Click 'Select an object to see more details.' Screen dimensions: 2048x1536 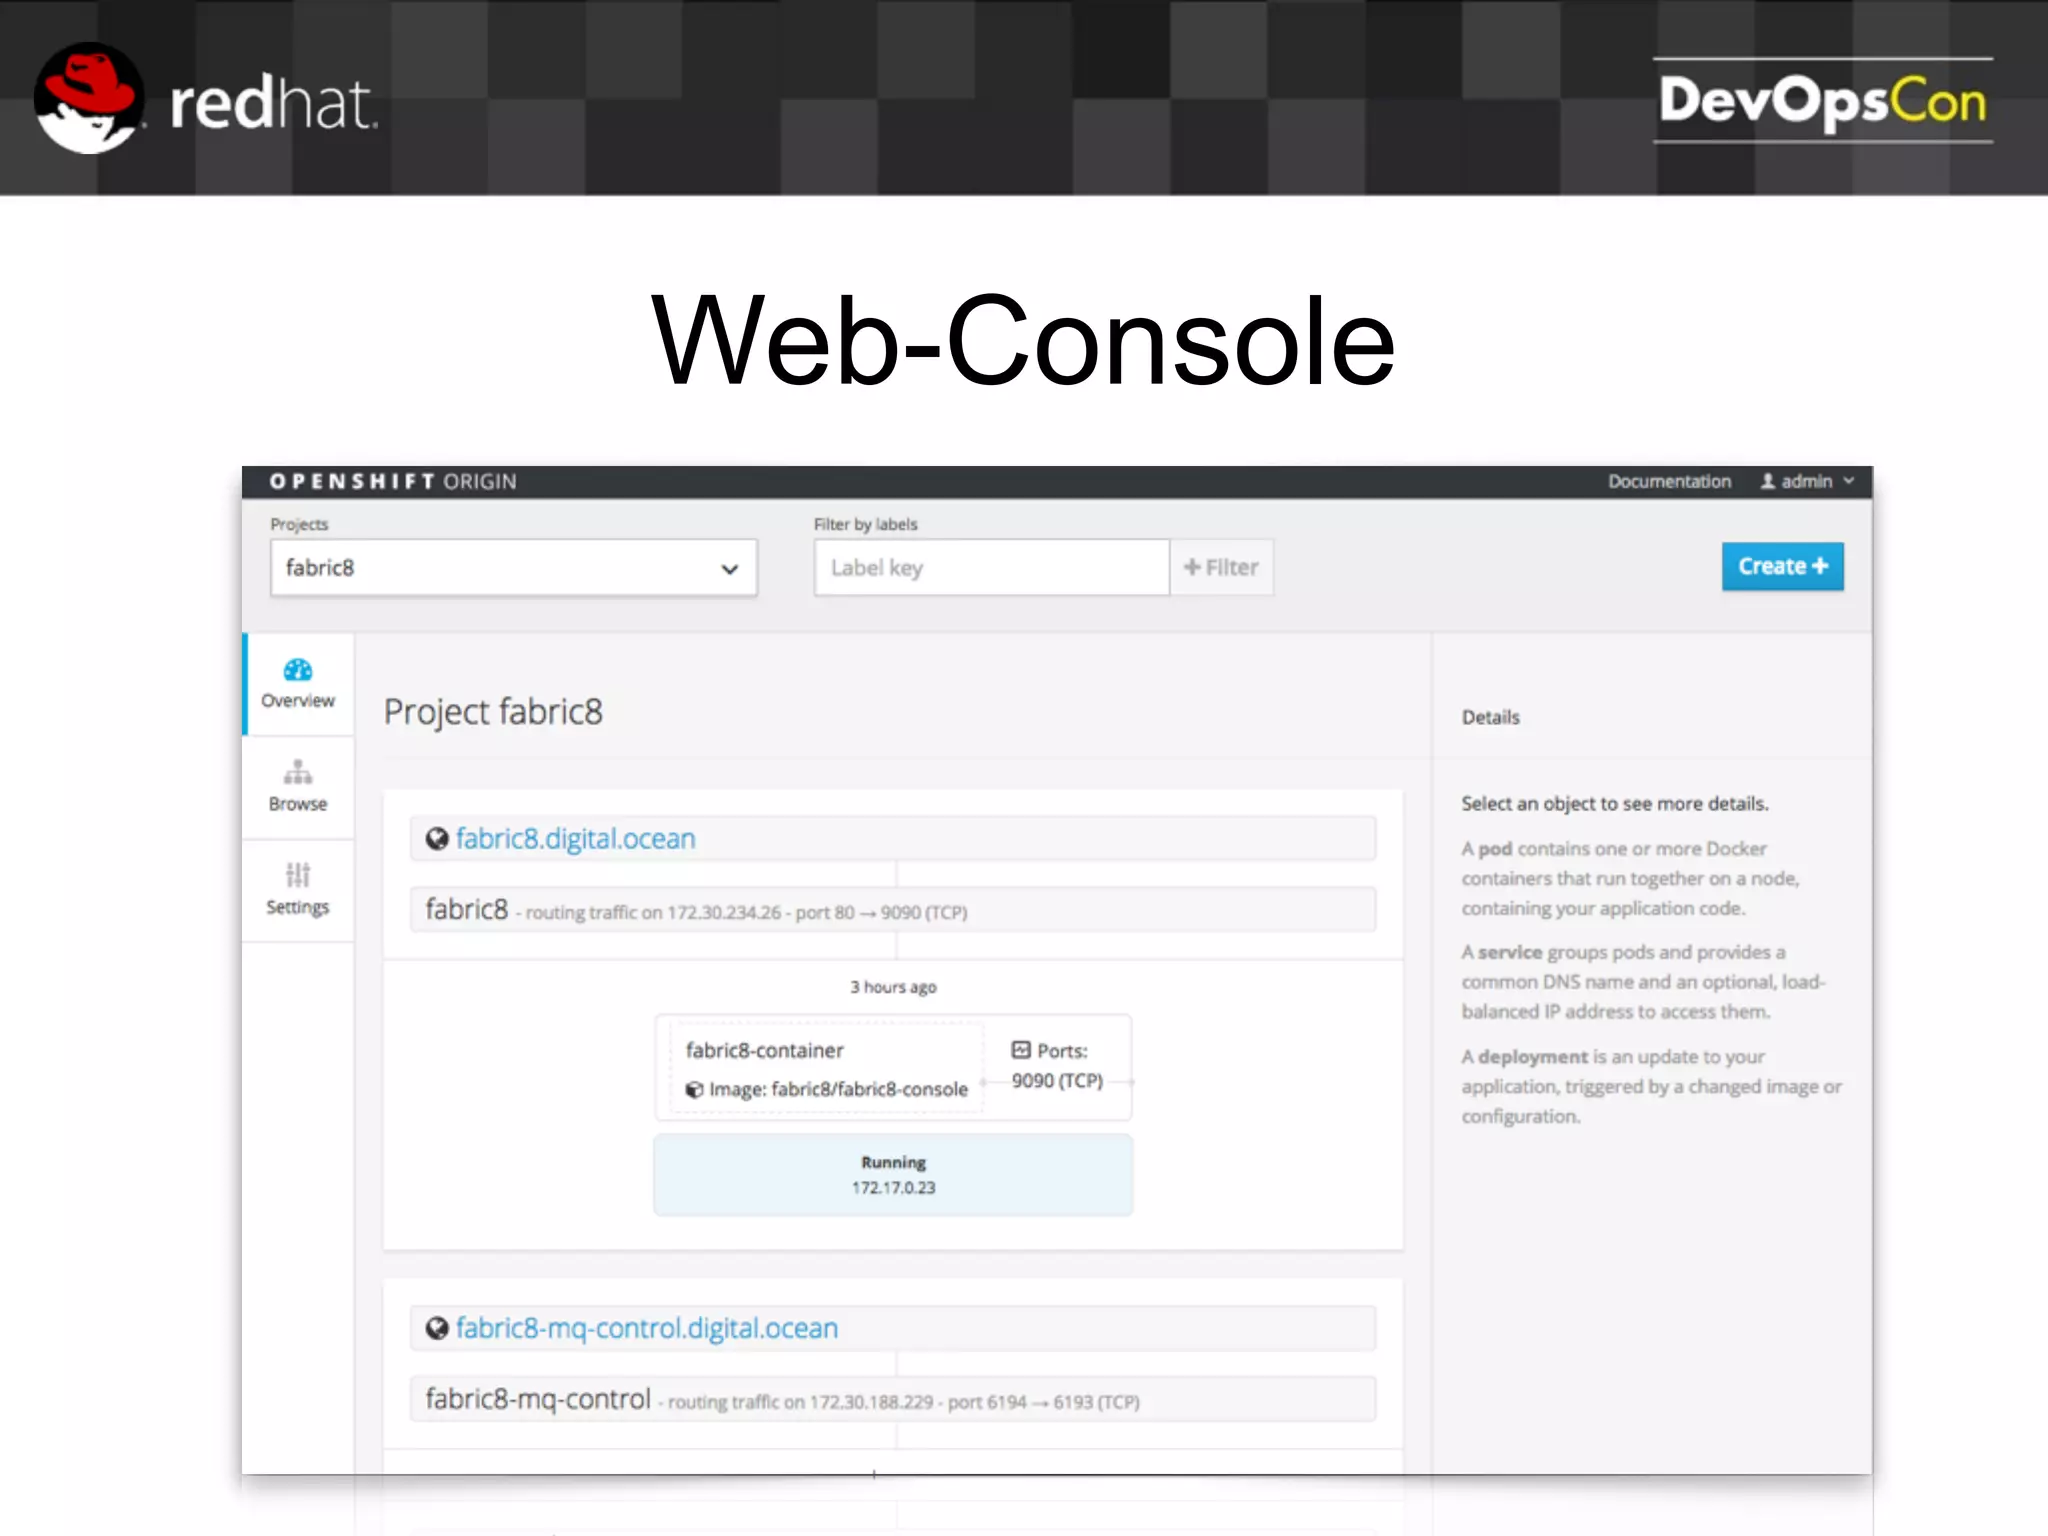tap(1615, 804)
